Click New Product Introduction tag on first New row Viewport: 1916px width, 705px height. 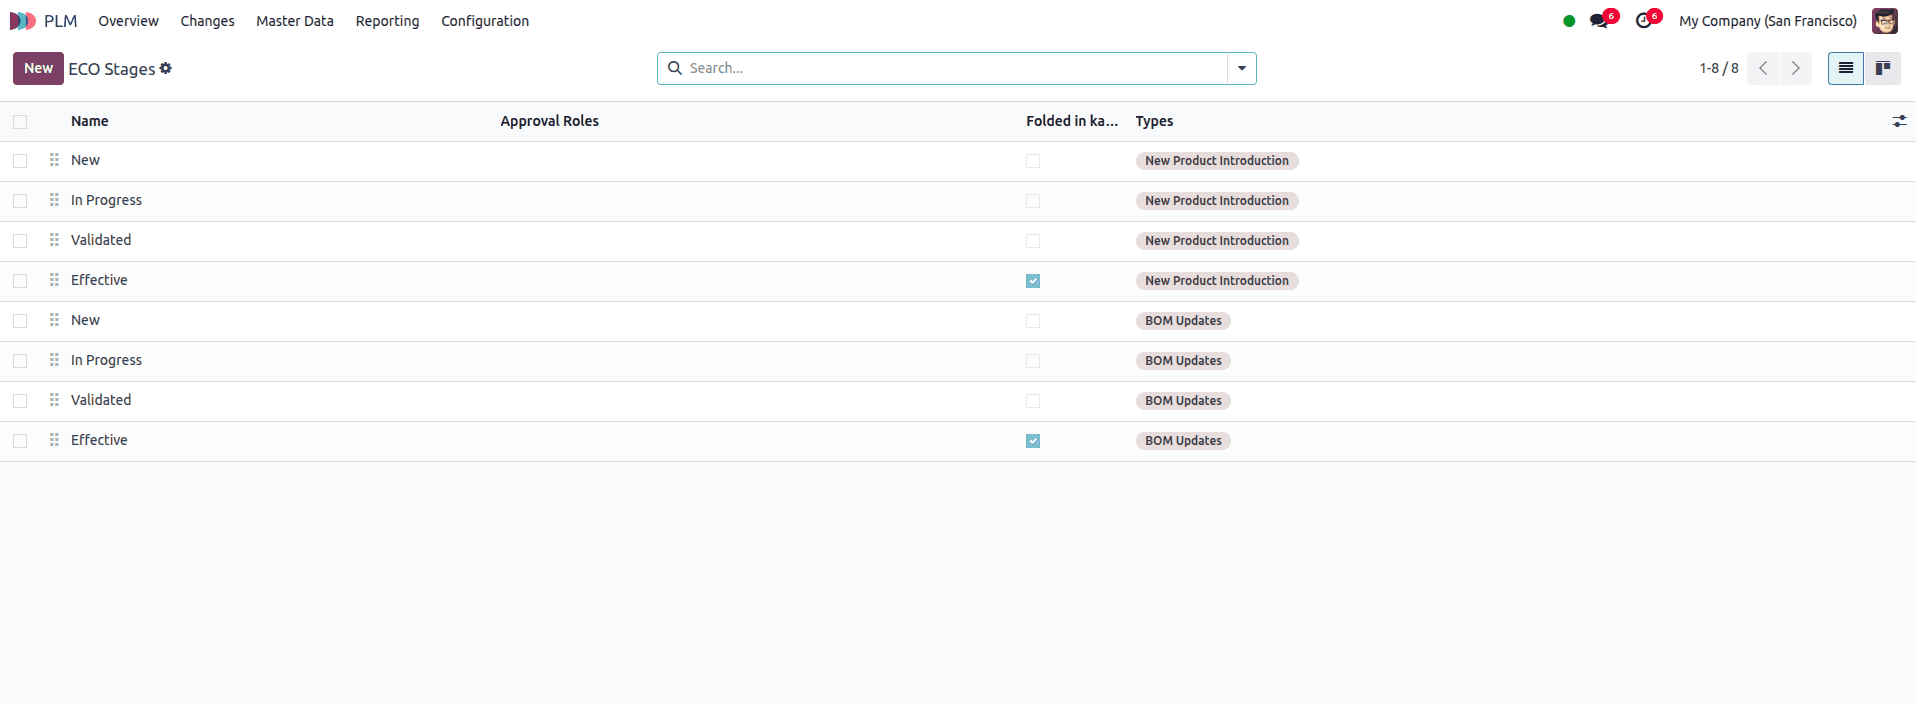pyautogui.click(x=1216, y=161)
